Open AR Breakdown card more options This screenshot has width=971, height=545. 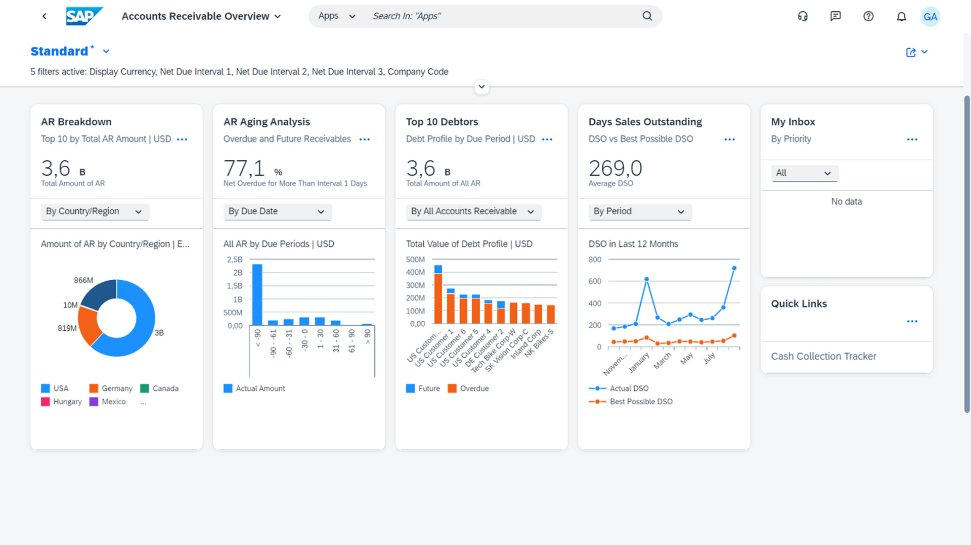click(x=182, y=140)
